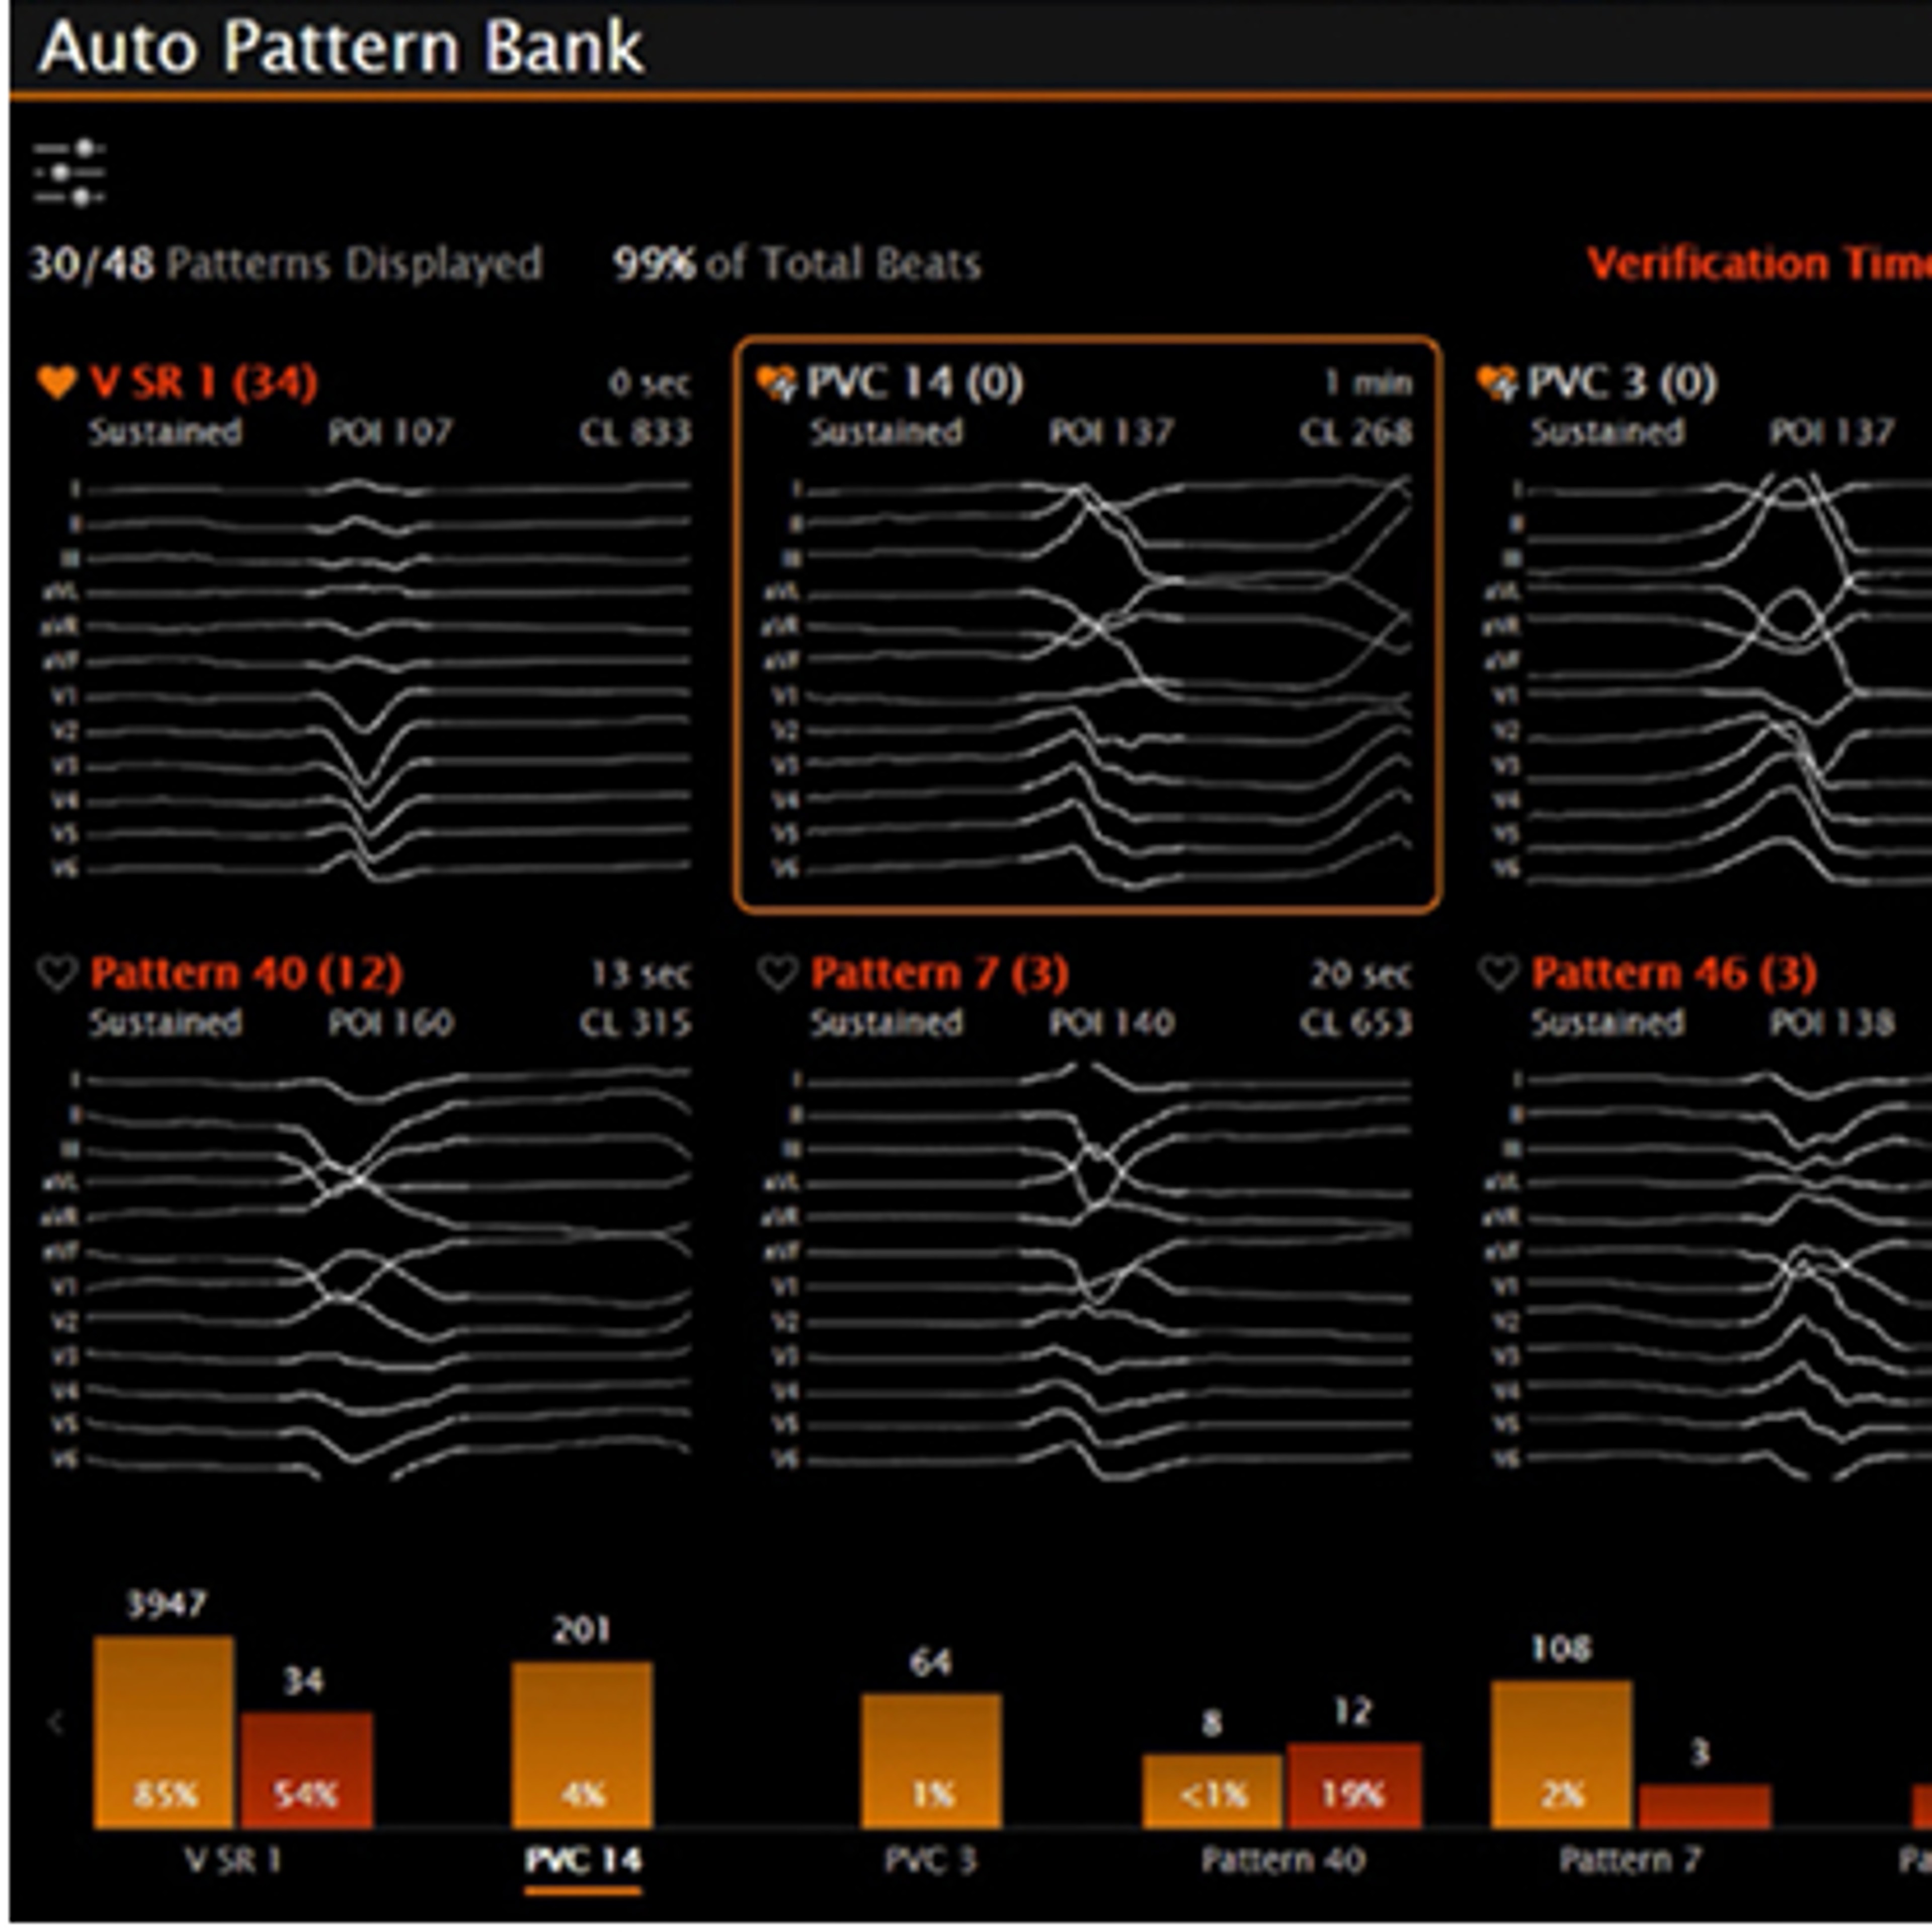Click the 1 min duration on PVC 14
The width and height of the screenshot is (1932, 1932).
[x=1369, y=382]
